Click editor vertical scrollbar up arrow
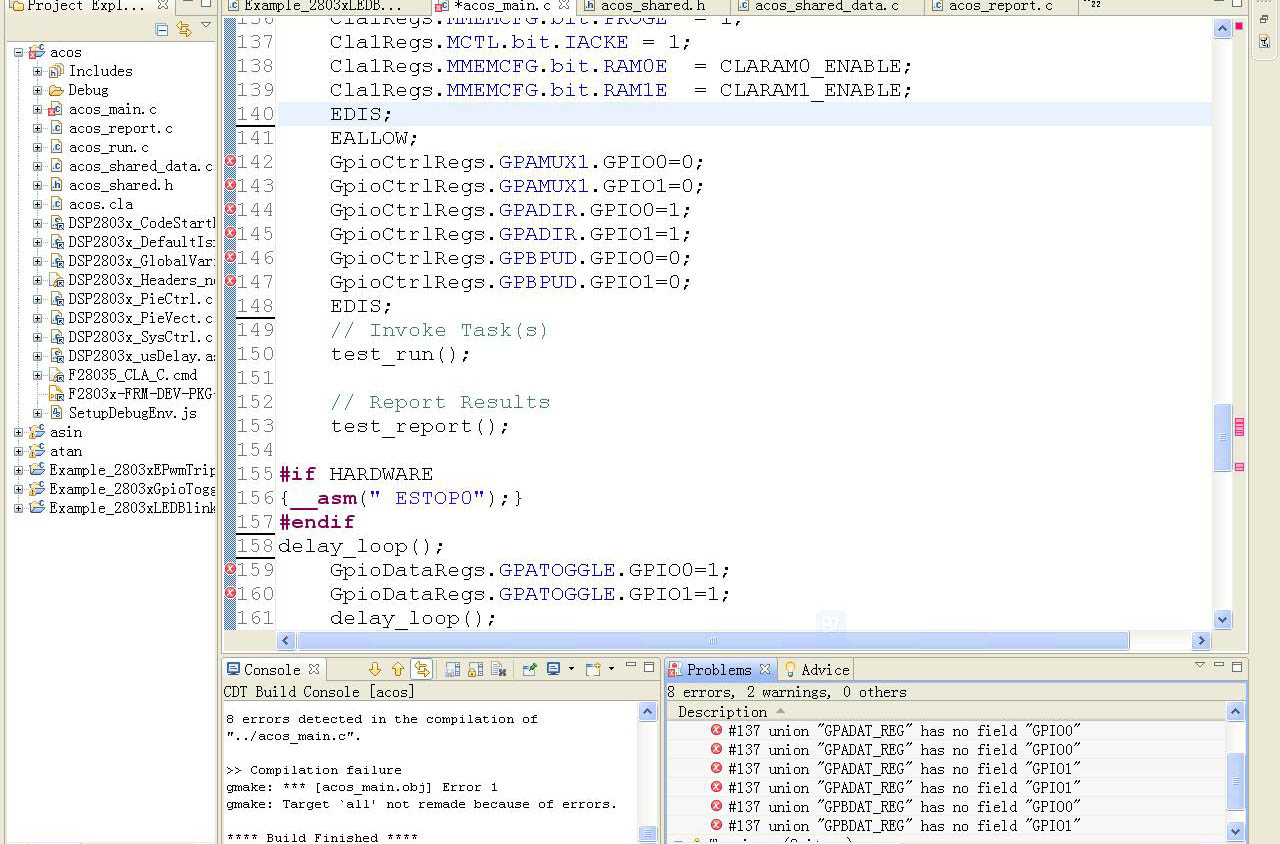Screen dimensions: 1280x844 tap(1222, 28)
